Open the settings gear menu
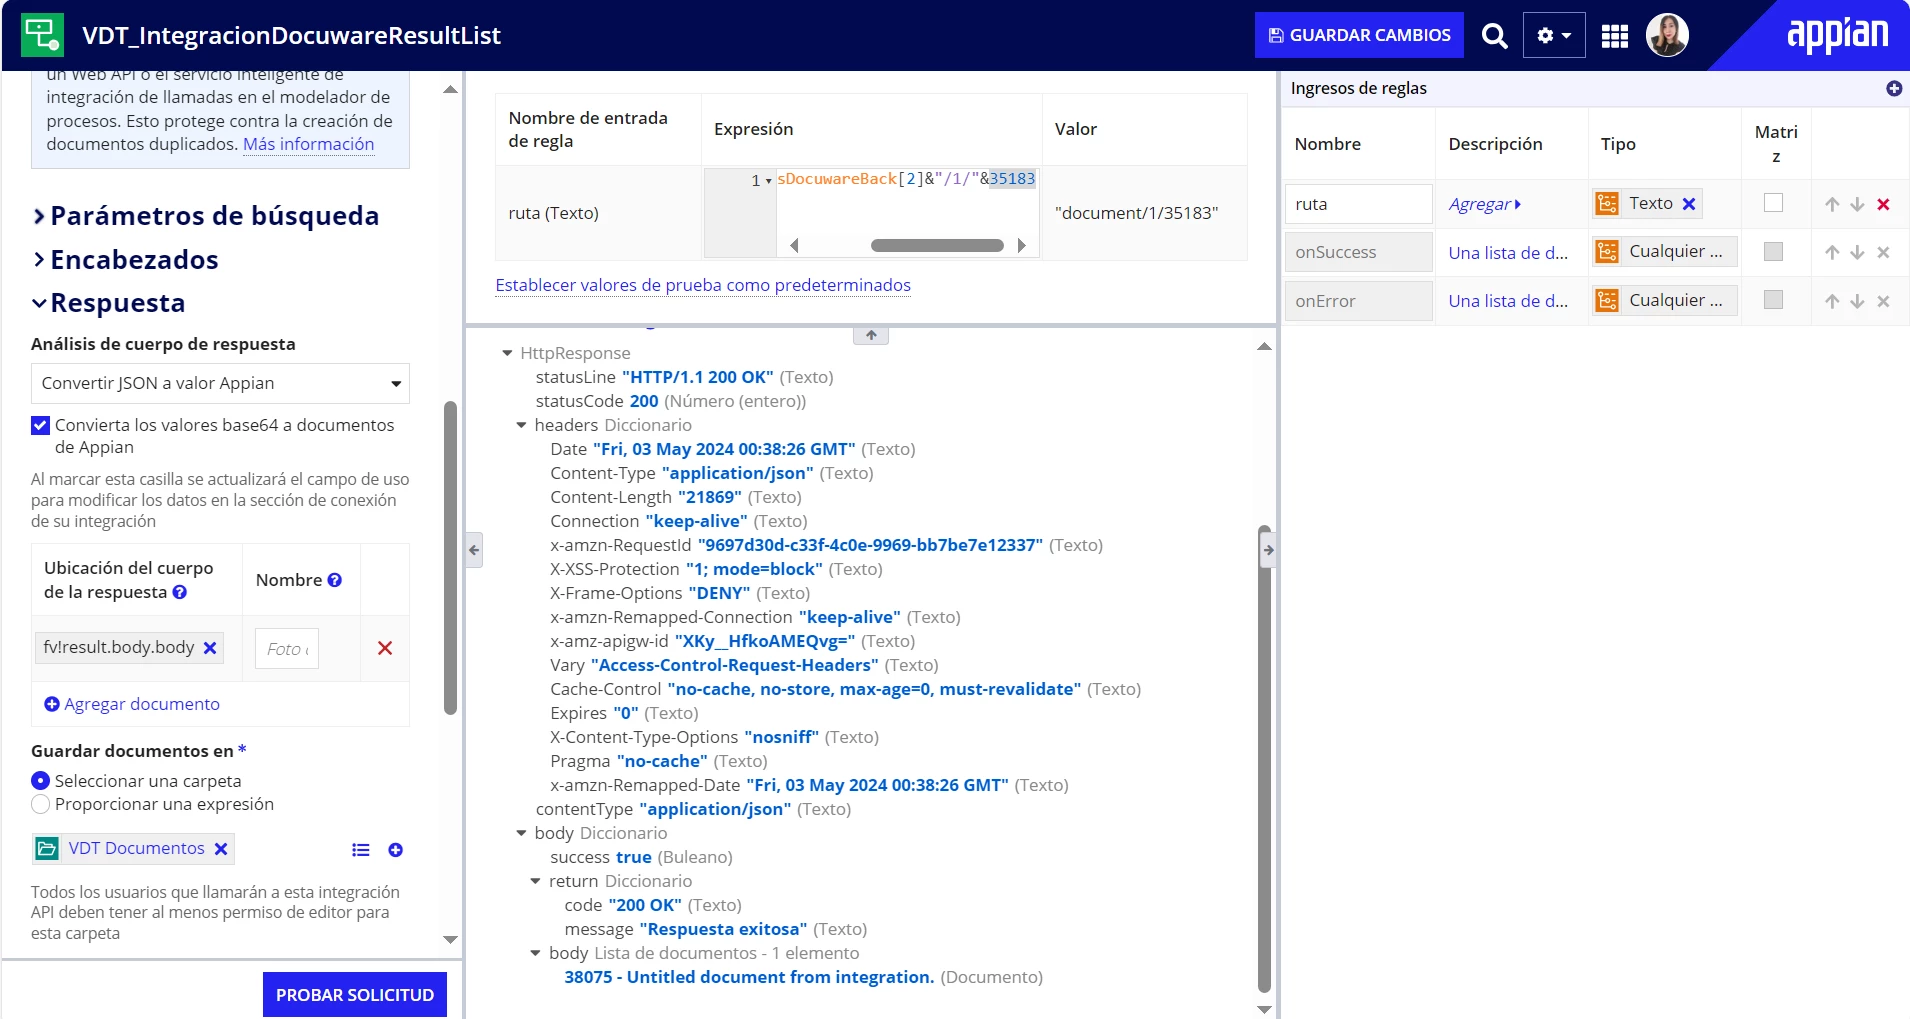The image size is (1910, 1019). [1554, 36]
